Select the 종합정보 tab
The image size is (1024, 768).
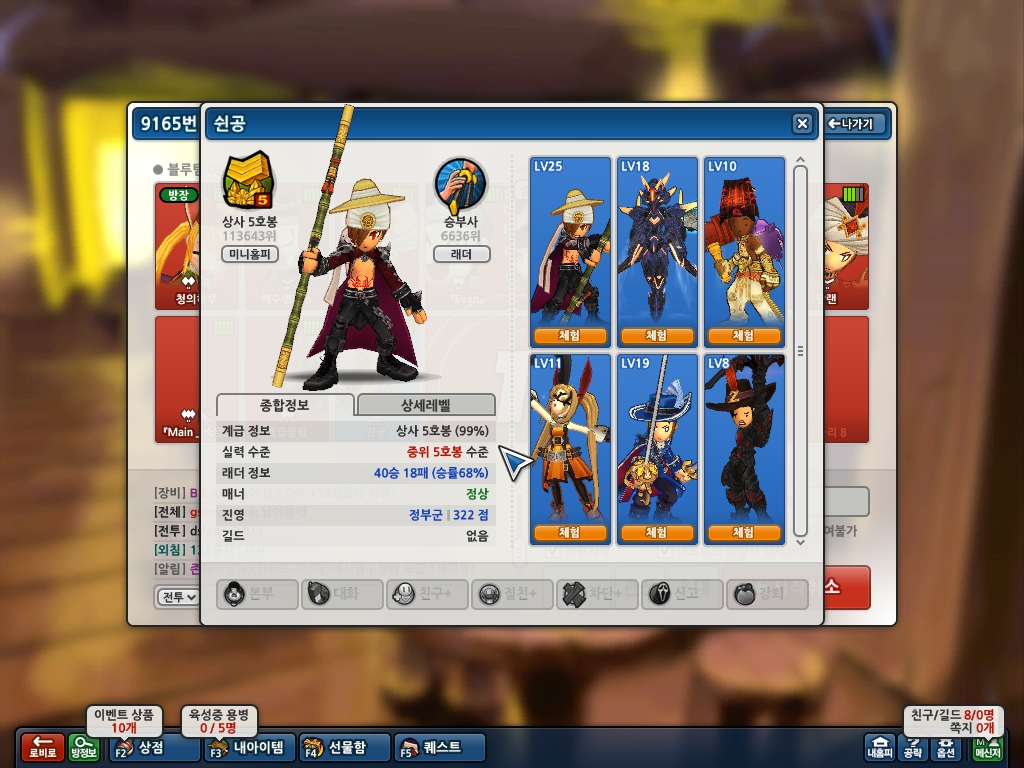[285, 405]
